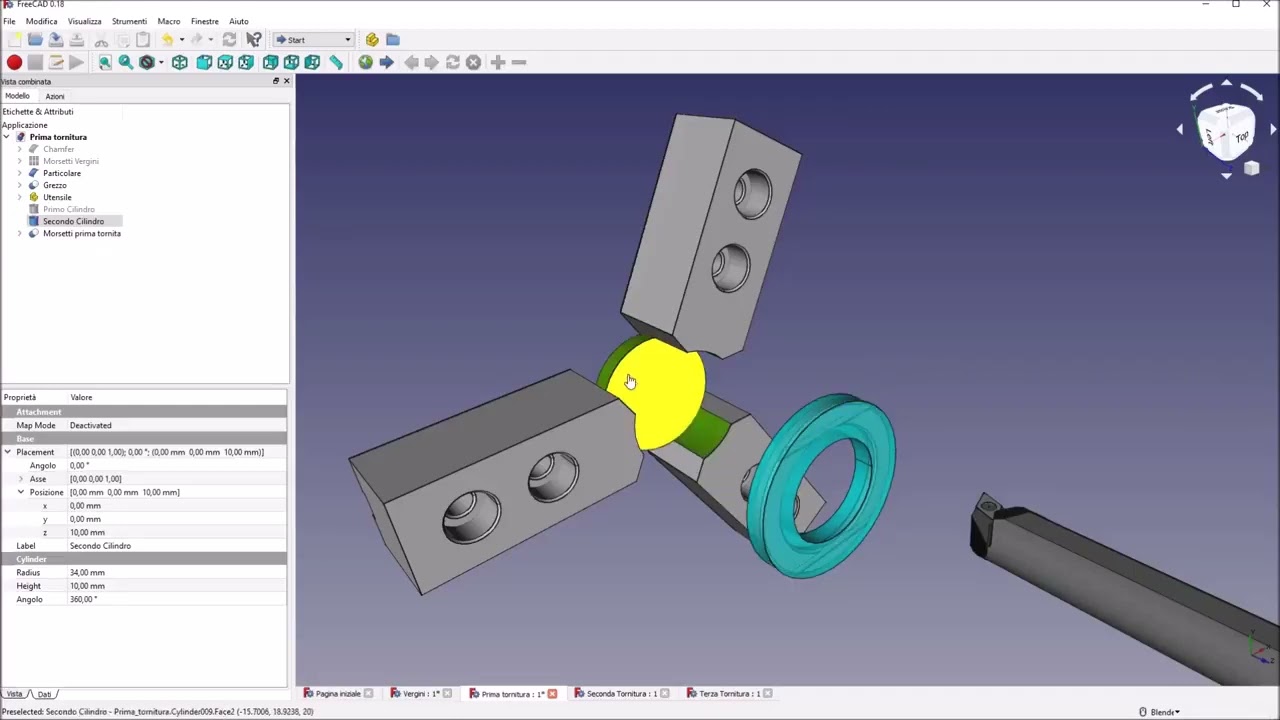The height and width of the screenshot is (720, 1280).
Task: Activate the What's This help cursor icon
Action: (253, 40)
